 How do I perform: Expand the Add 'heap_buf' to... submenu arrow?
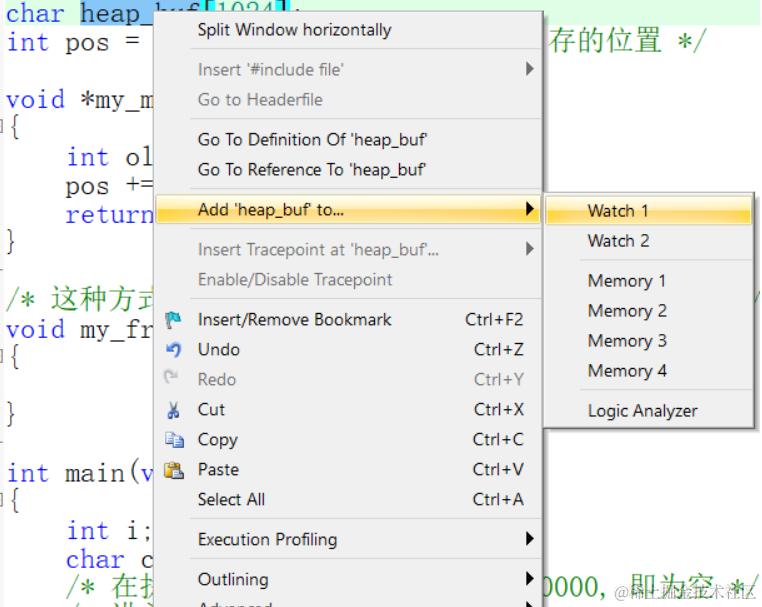click(x=530, y=209)
